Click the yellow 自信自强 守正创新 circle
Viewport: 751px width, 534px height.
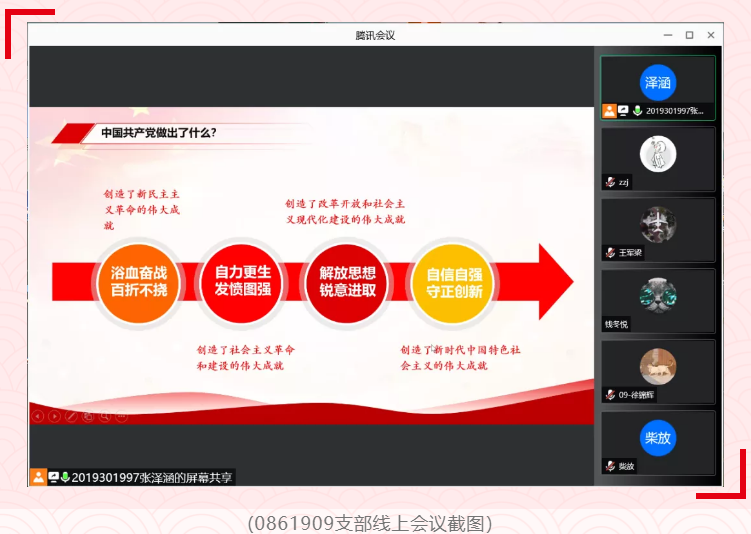tap(454, 281)
